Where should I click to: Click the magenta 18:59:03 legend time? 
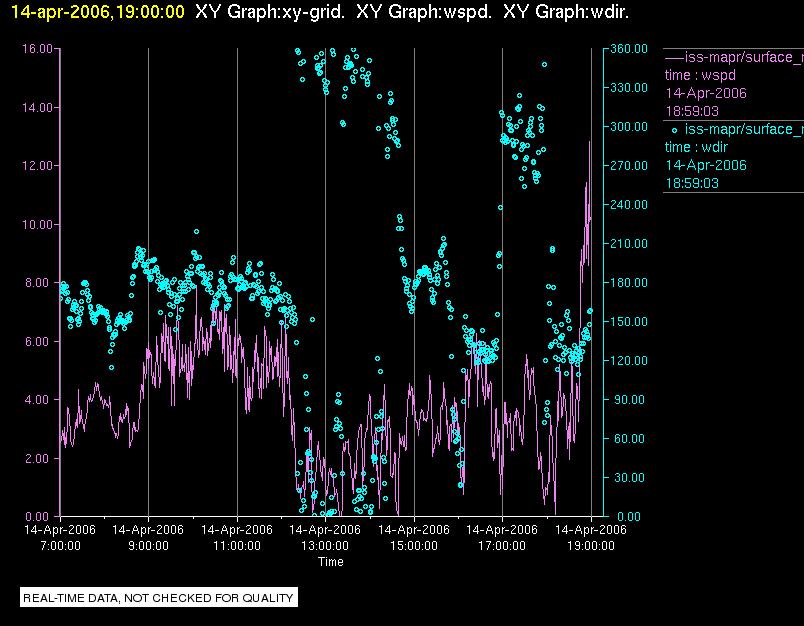692,111
